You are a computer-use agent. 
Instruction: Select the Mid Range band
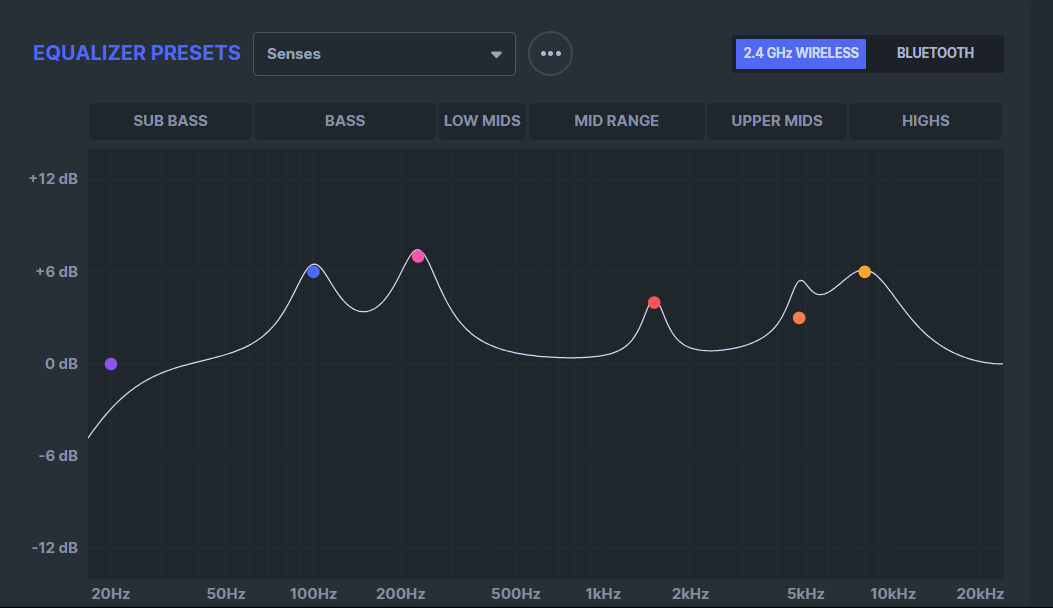[x=616, y=121]
